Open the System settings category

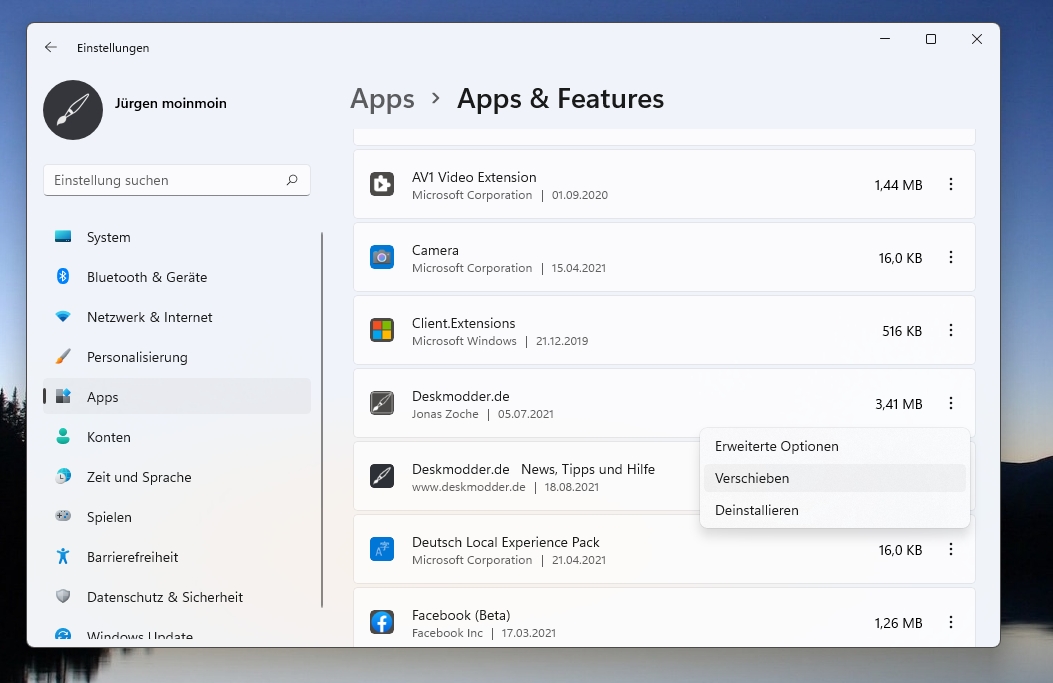point(177,237)
